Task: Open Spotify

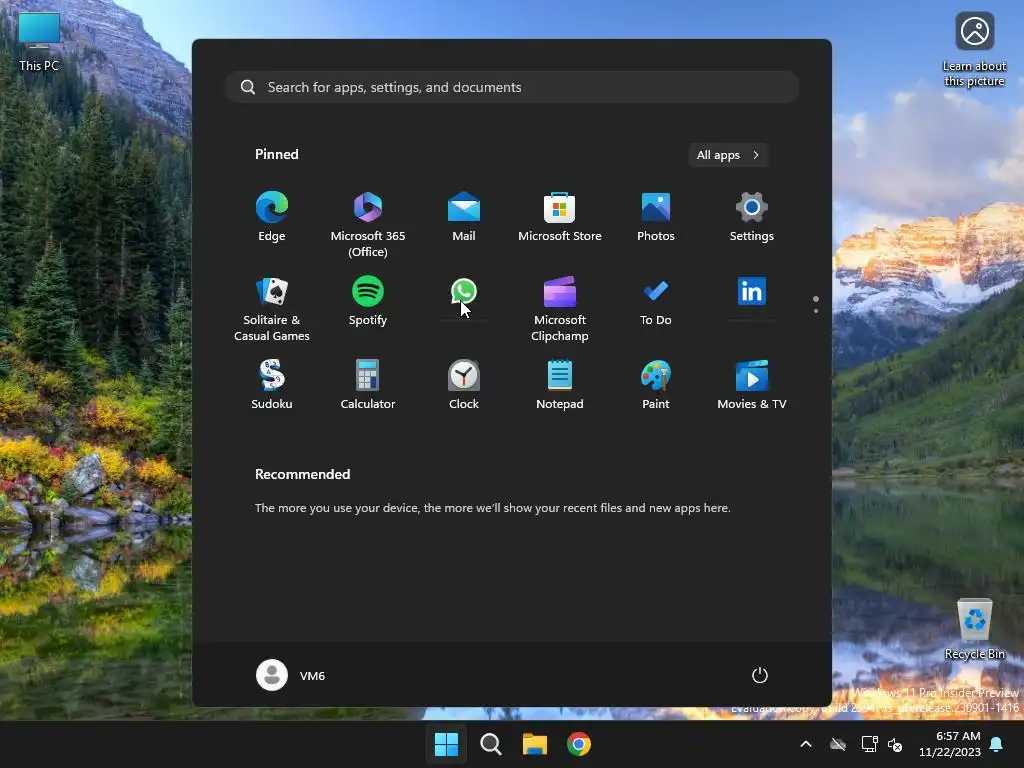Action: [x=368, y=301]
